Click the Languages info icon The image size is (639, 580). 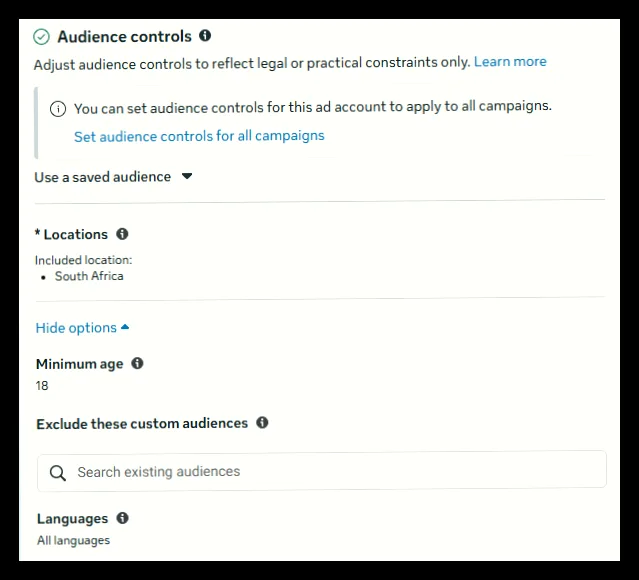pyautogui.click(x=123, y=518)
